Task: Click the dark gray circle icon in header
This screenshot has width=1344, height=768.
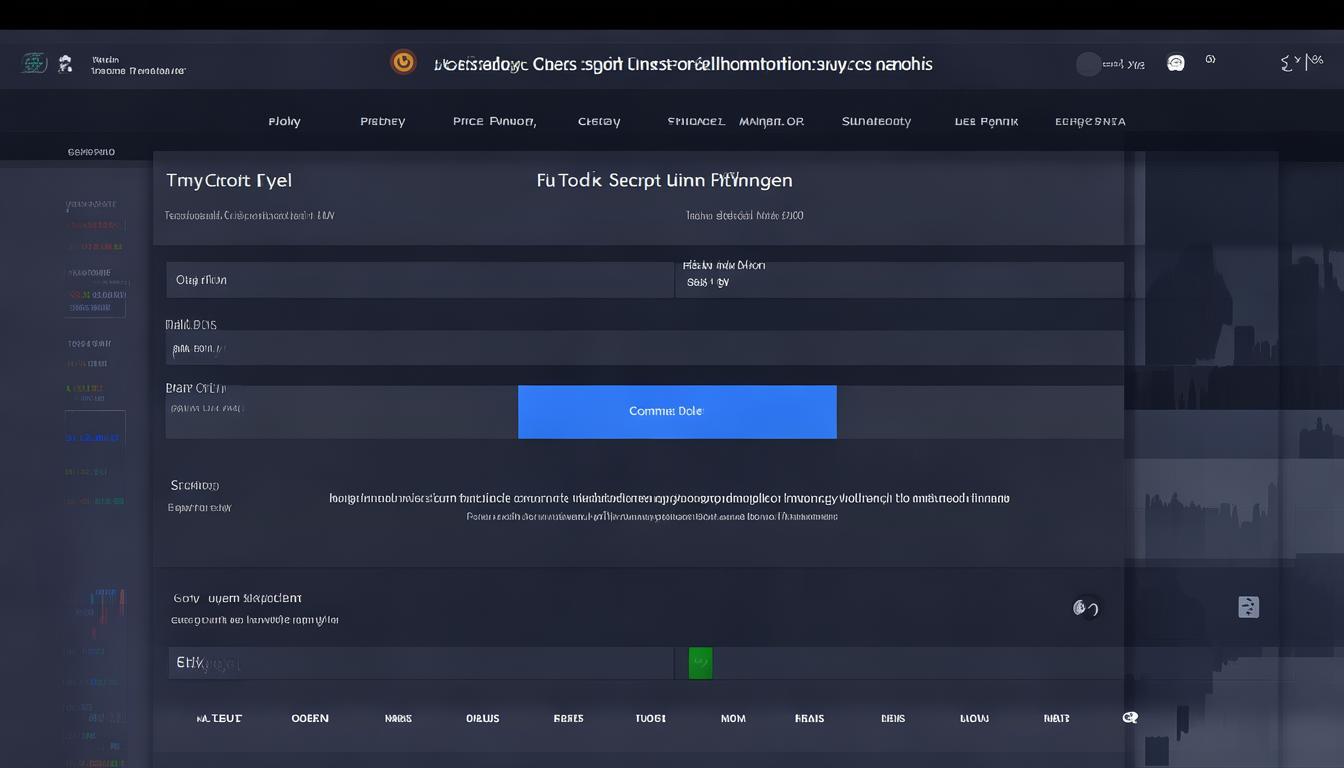Action: tap(1088, 64)
